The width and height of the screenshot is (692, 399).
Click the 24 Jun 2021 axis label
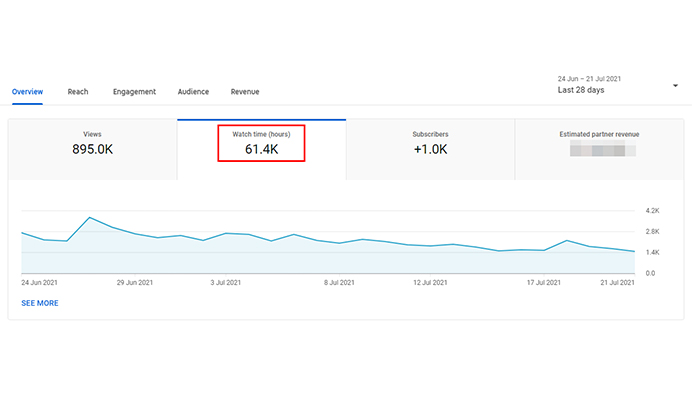39,282
